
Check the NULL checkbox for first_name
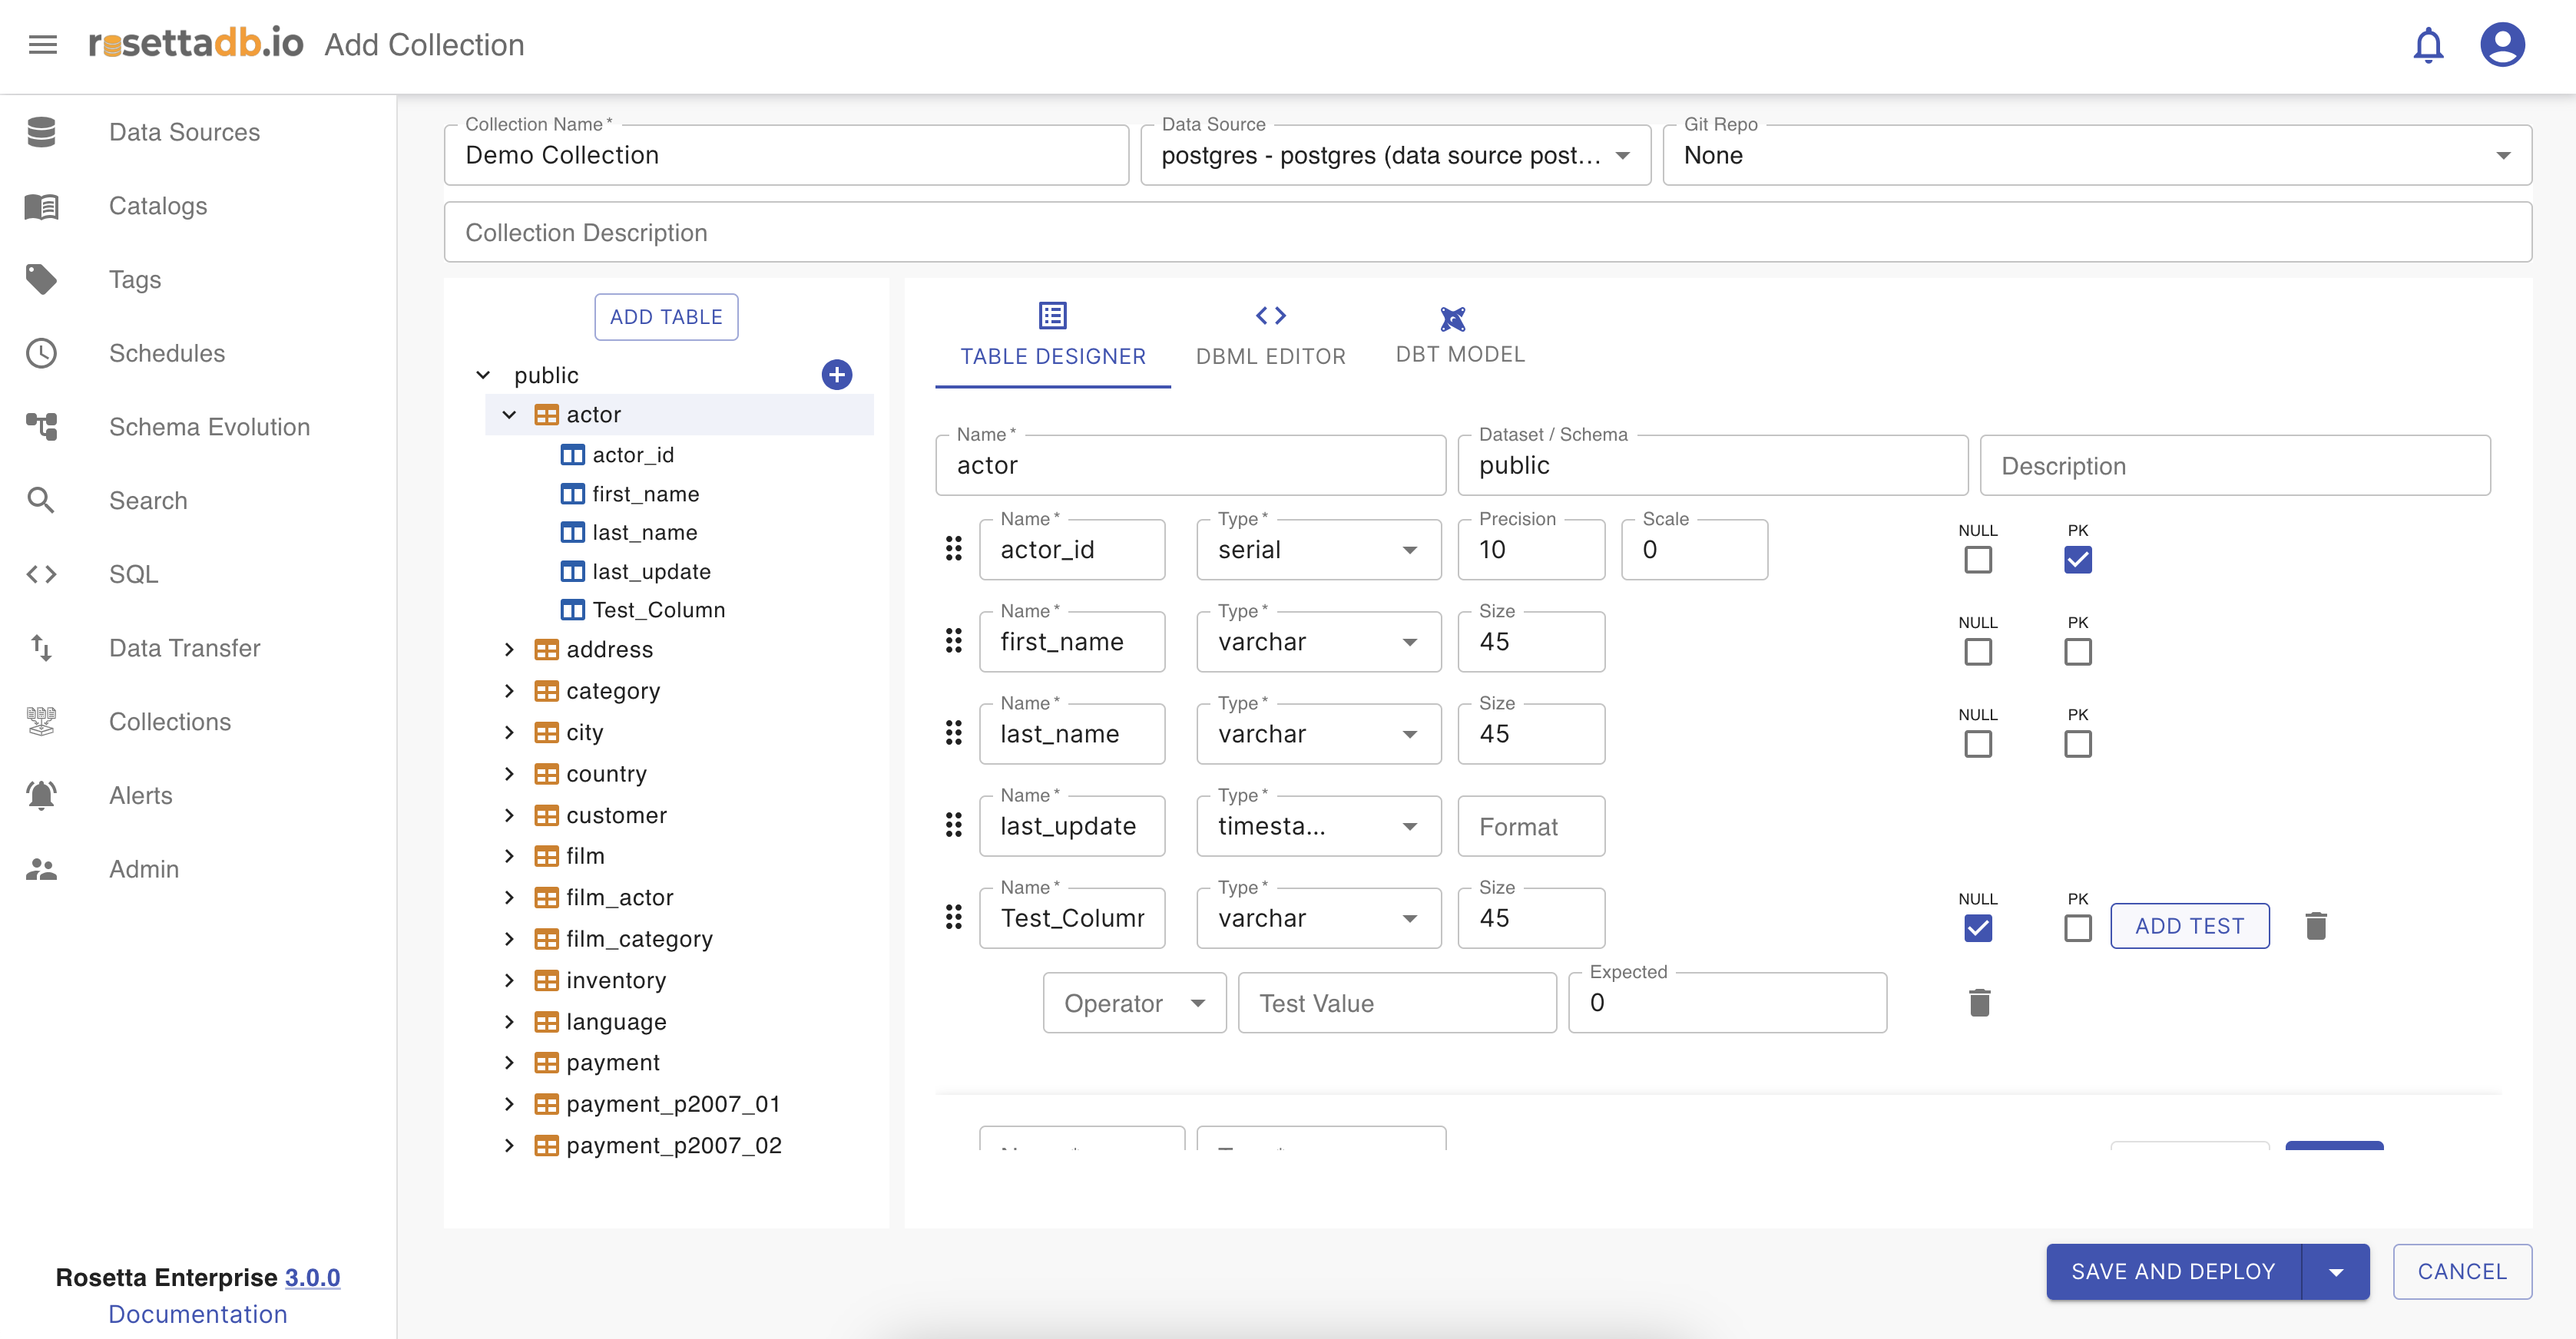coord(1977,652)
